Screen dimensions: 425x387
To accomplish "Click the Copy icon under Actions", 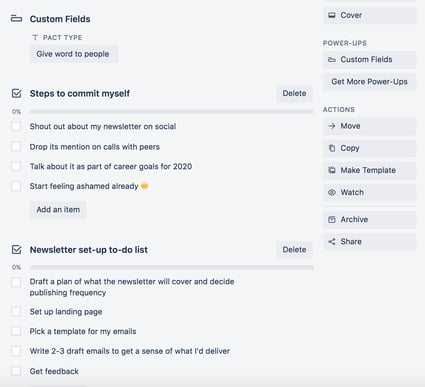I will (x=332, y=148).
